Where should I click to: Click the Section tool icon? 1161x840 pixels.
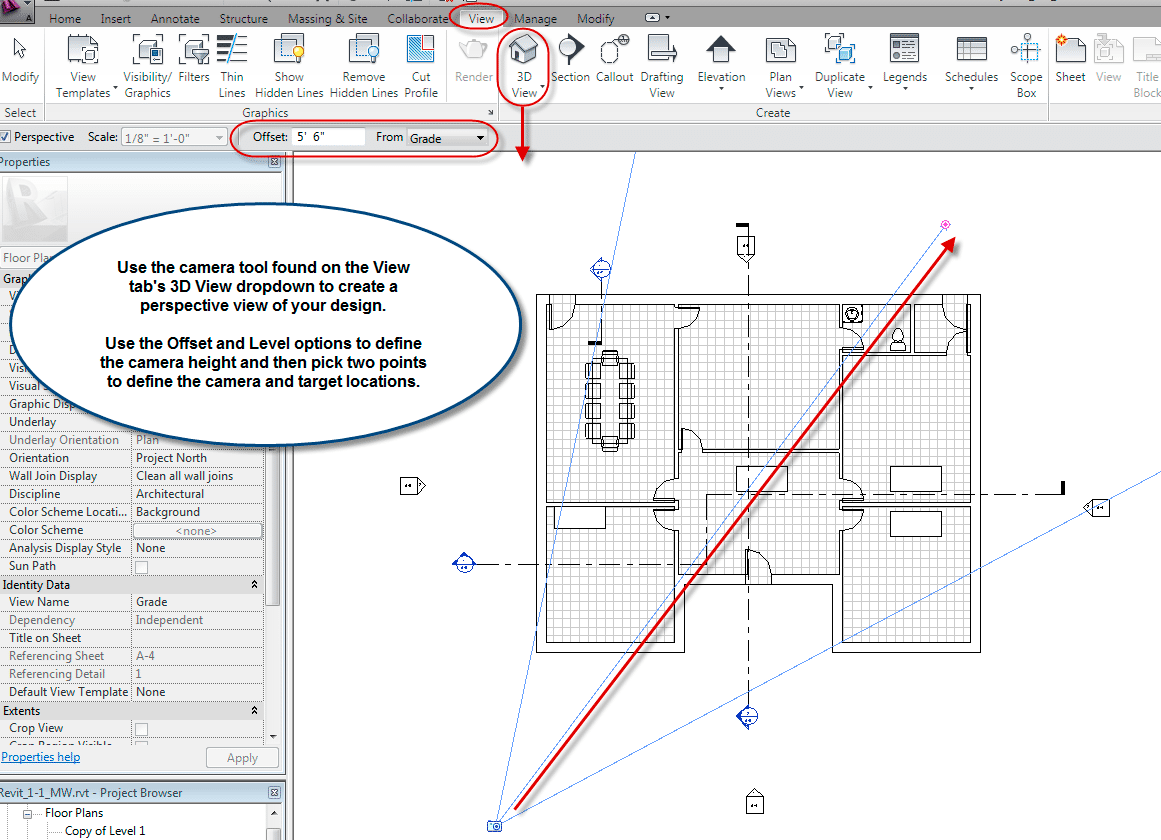570,52
